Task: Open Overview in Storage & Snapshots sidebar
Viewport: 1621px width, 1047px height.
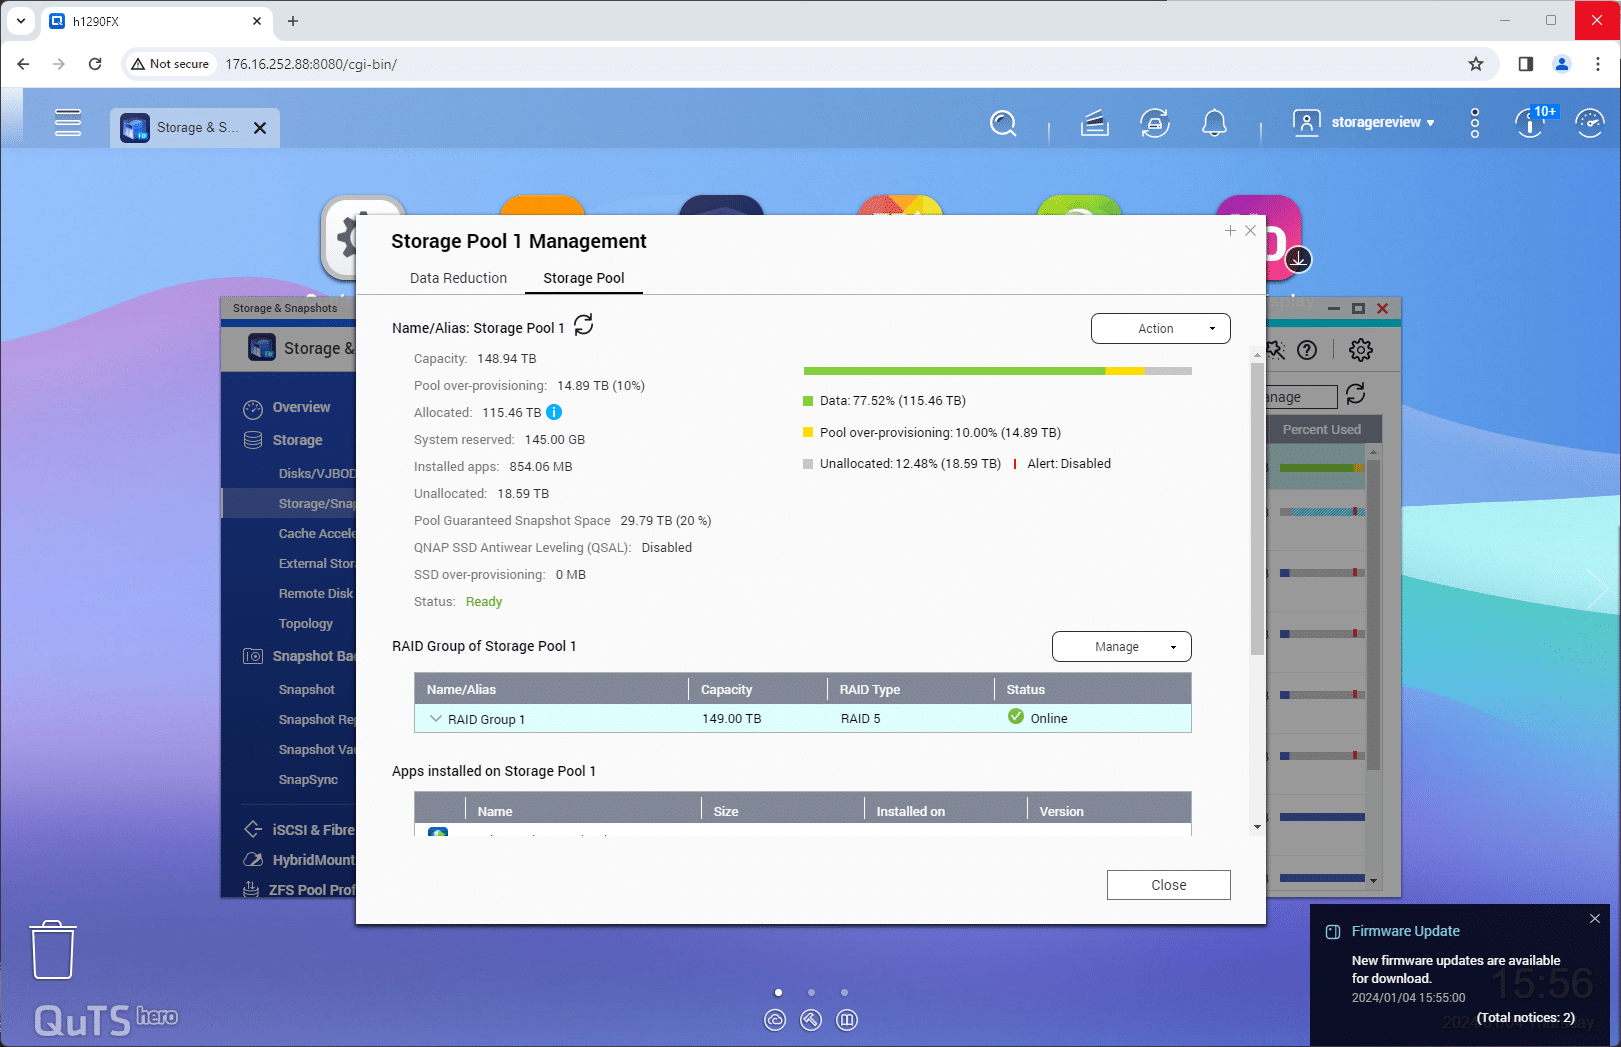Action: (x=301, y=407)
